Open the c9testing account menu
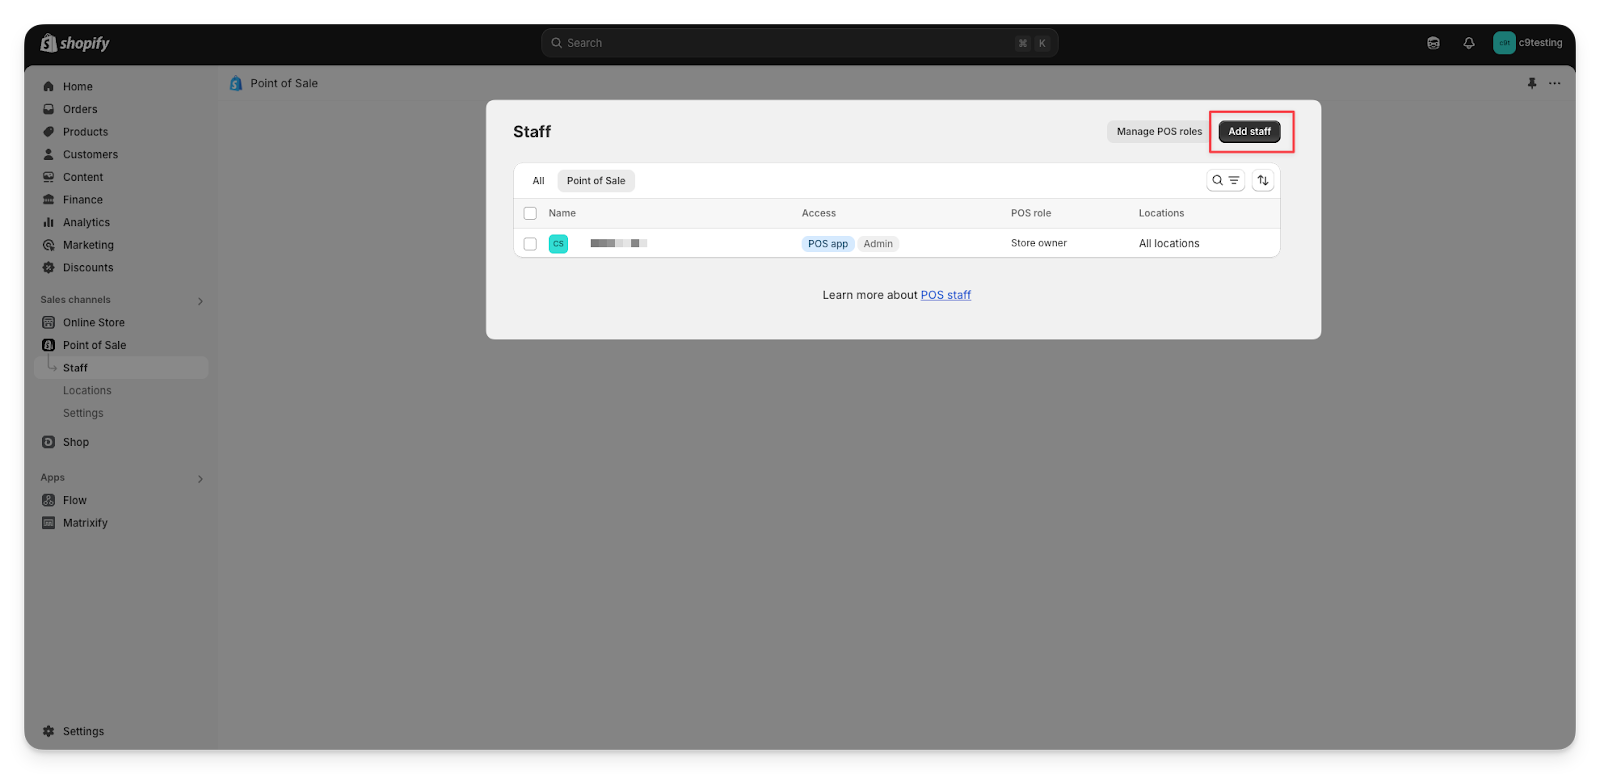The image size is (1600, 774). [x=1527, y=43]
